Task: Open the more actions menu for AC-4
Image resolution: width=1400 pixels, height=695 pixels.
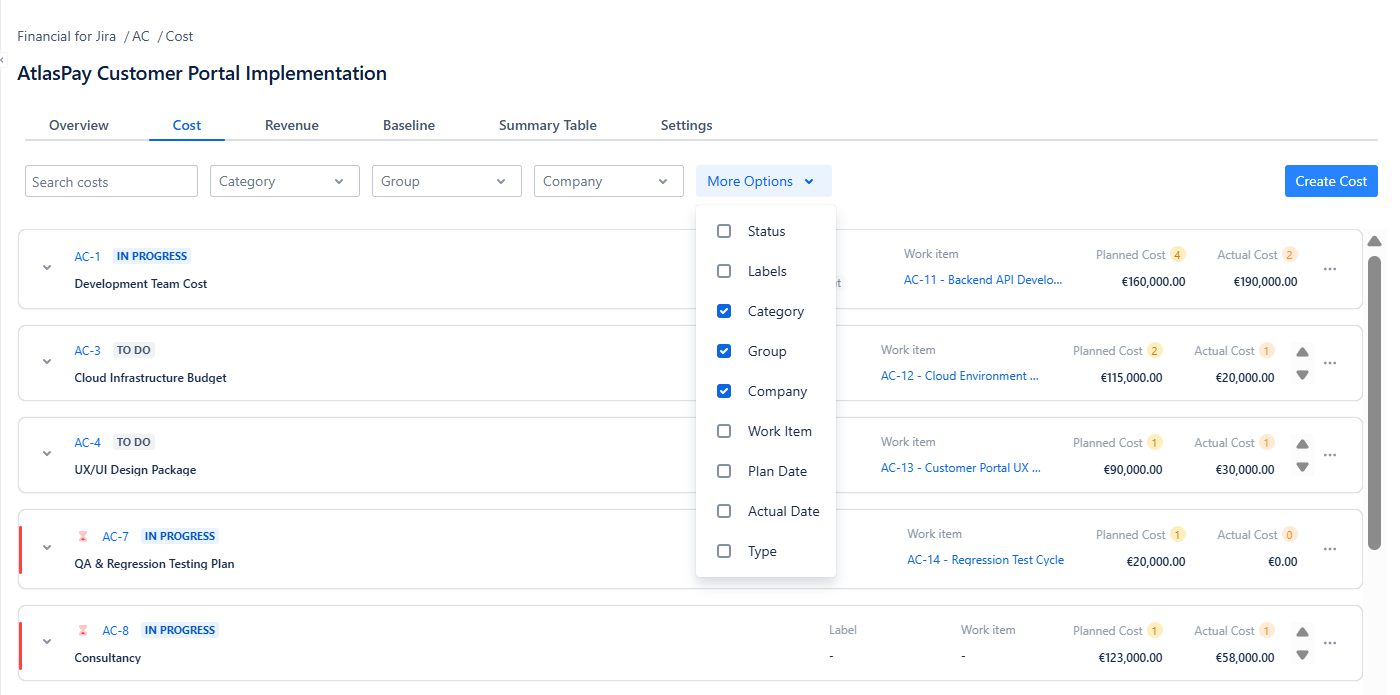Action: (x=1330, y=455)
